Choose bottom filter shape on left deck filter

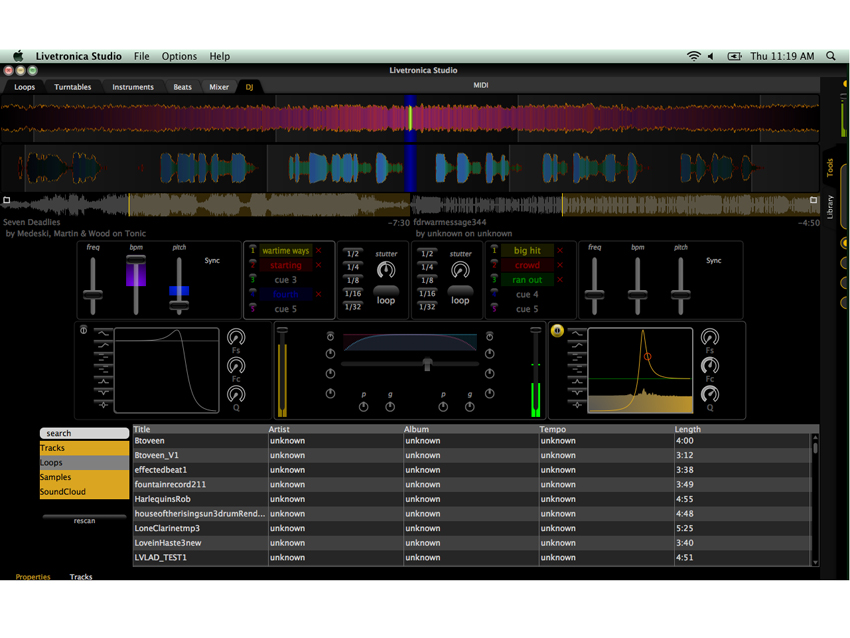103,404
